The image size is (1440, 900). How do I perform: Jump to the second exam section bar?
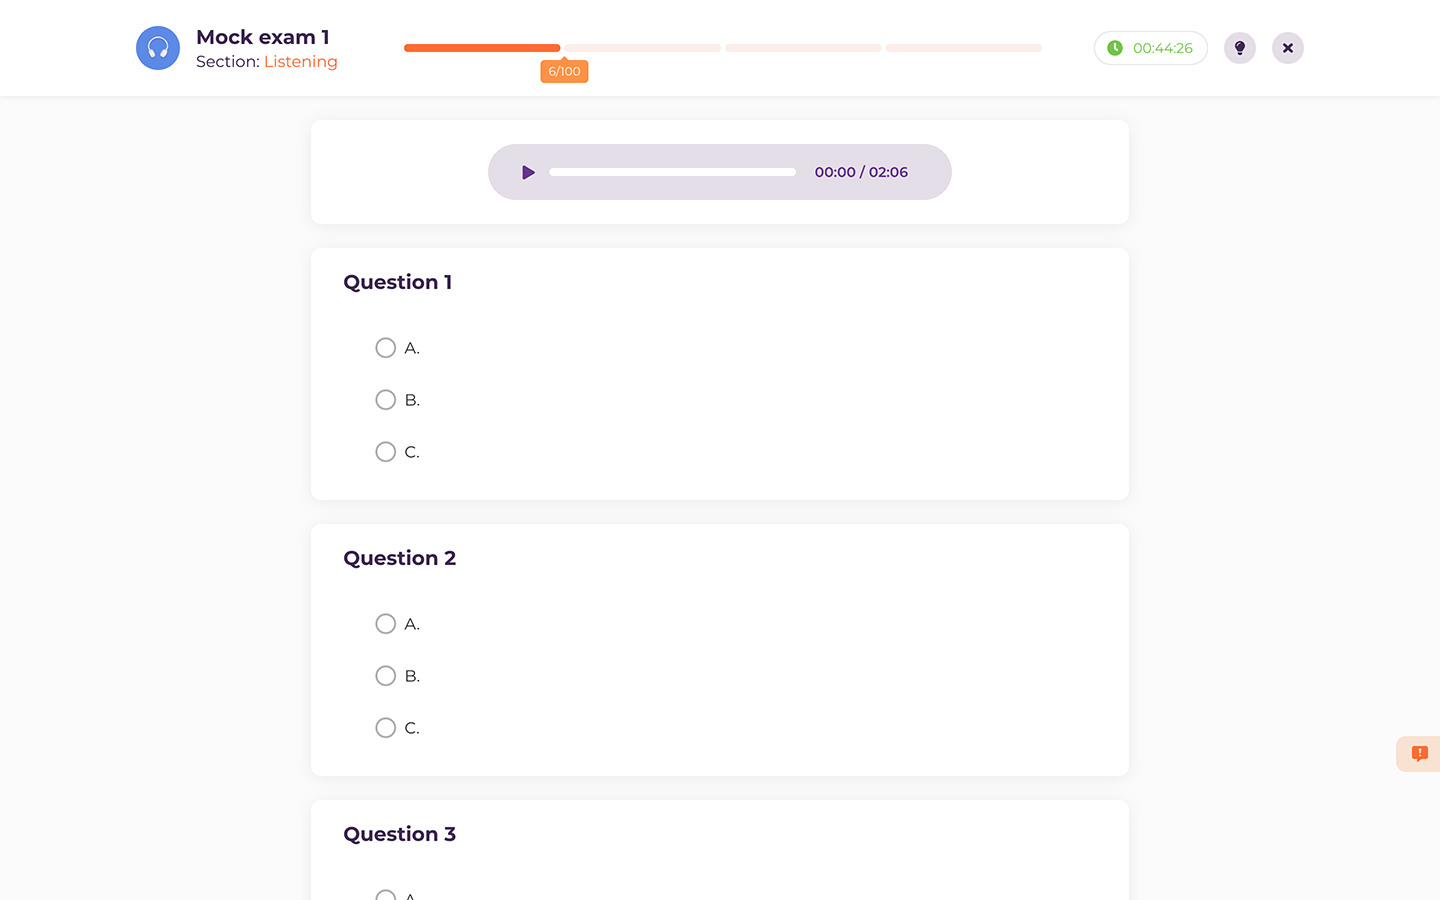641,47
